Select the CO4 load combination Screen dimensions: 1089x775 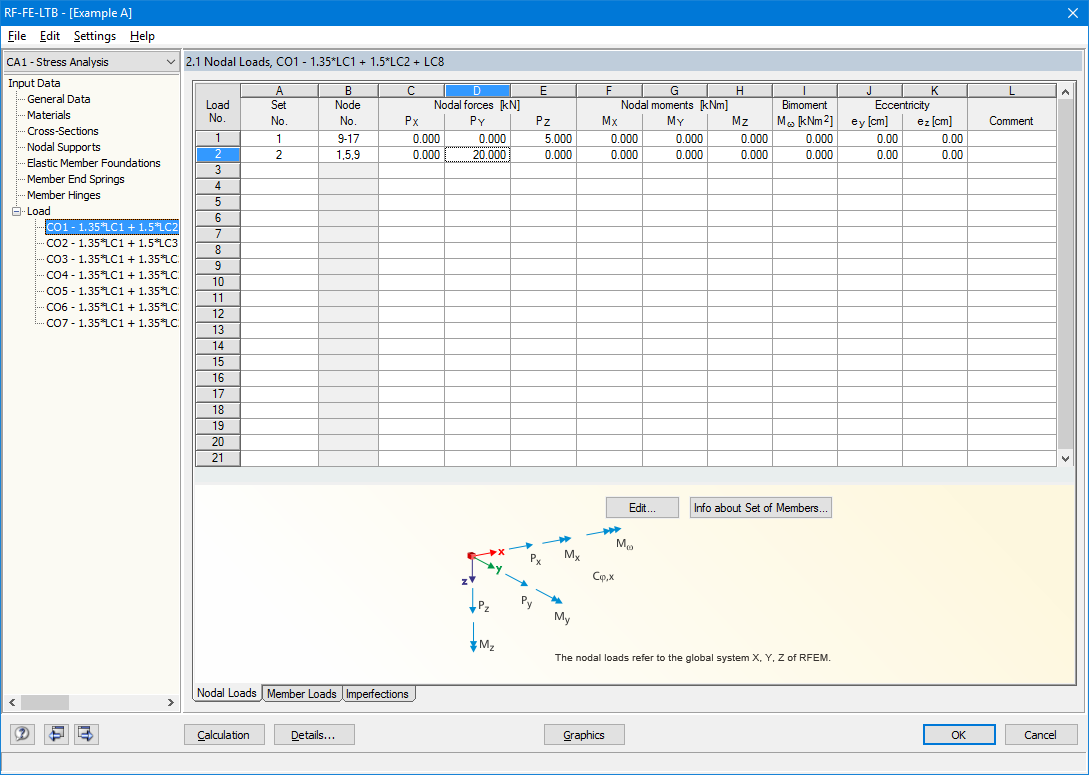112,275
